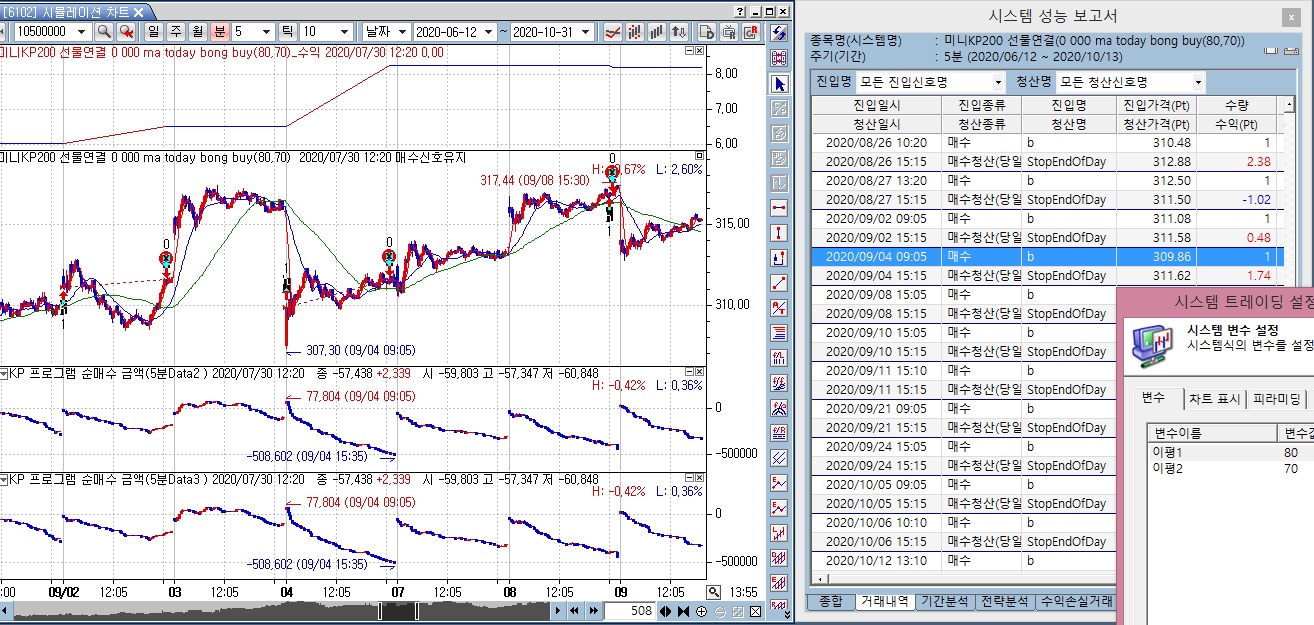Click the bar count field showing 508
The height and width of the screenshot is (625, 1314).
(x=630, y=611)
